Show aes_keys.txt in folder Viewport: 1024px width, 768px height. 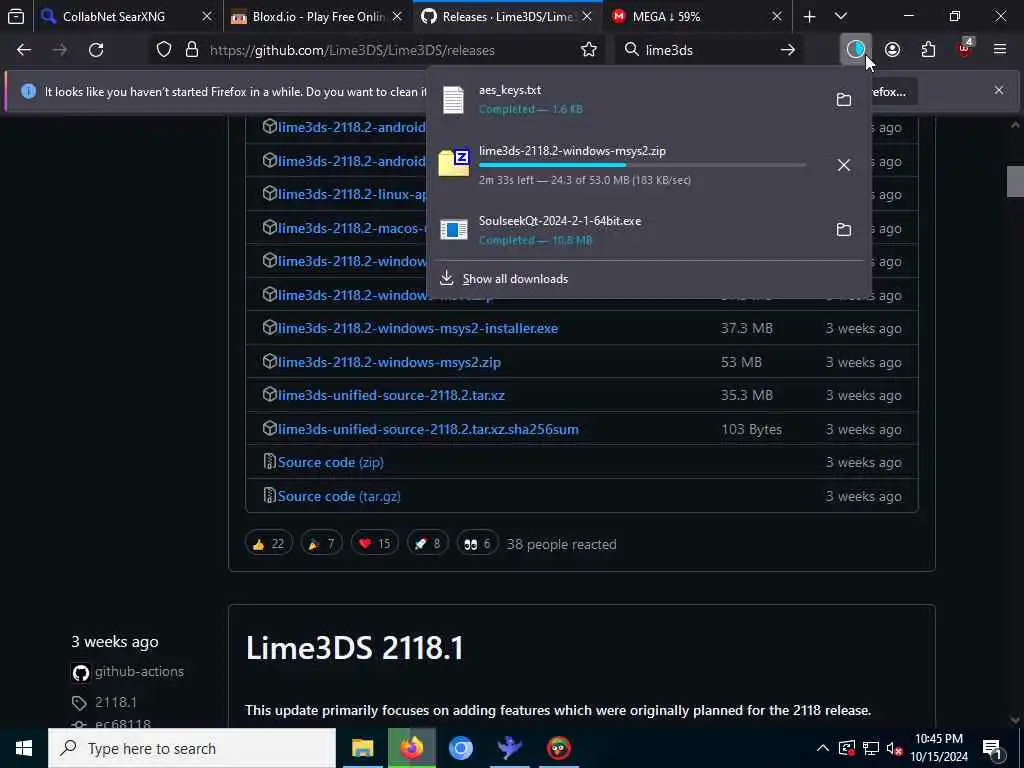844,99
